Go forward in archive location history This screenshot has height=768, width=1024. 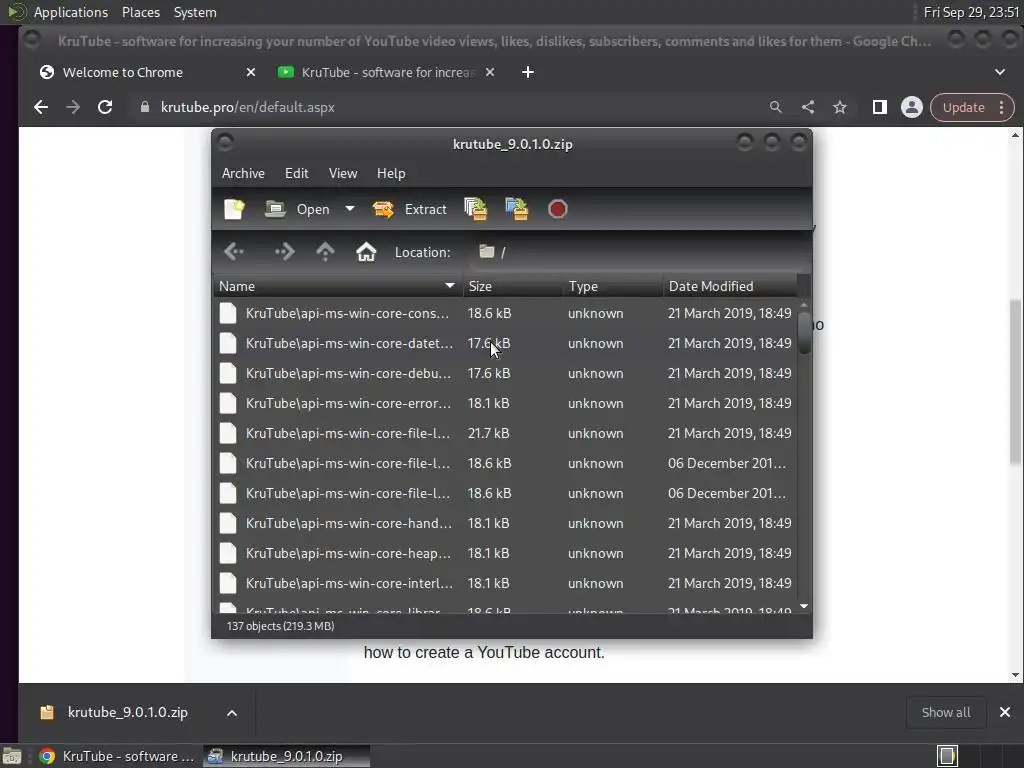285,251
